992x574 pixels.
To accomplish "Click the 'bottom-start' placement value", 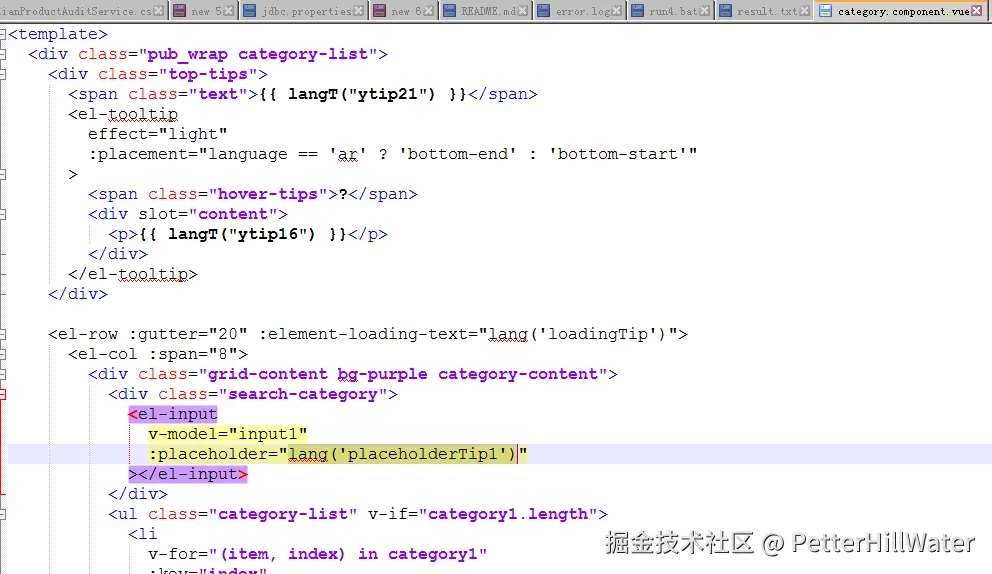I will pyautogui.click(x=618, y=154).
